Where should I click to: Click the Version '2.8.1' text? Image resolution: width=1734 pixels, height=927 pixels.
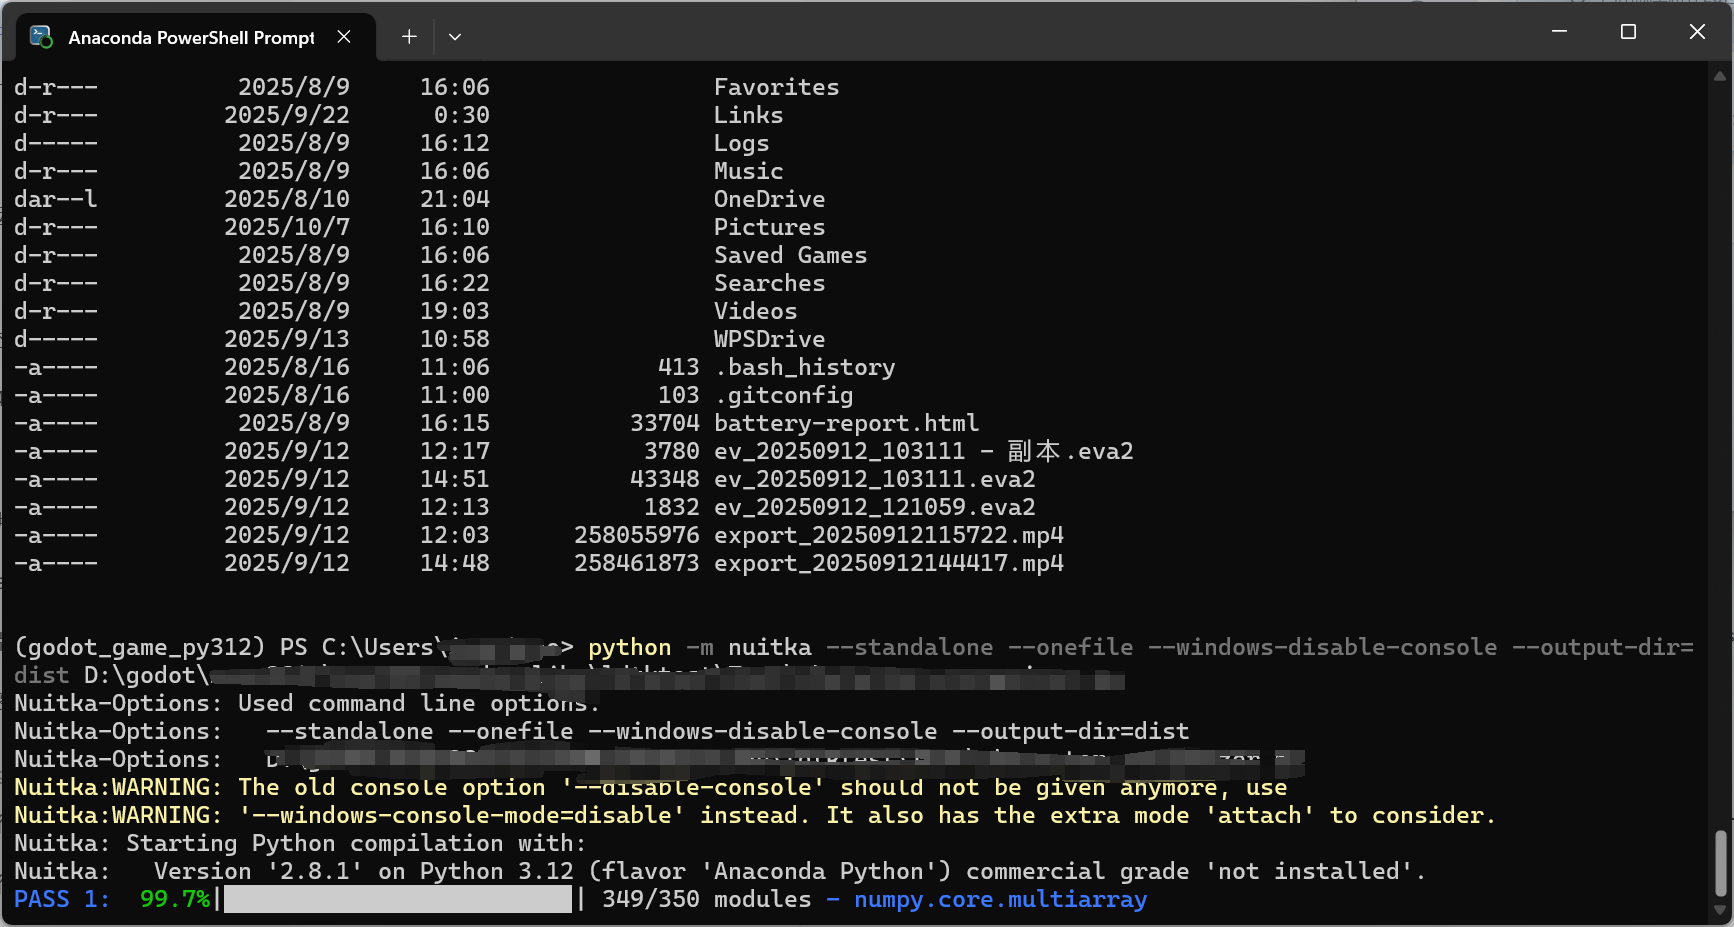click(258, 871)
